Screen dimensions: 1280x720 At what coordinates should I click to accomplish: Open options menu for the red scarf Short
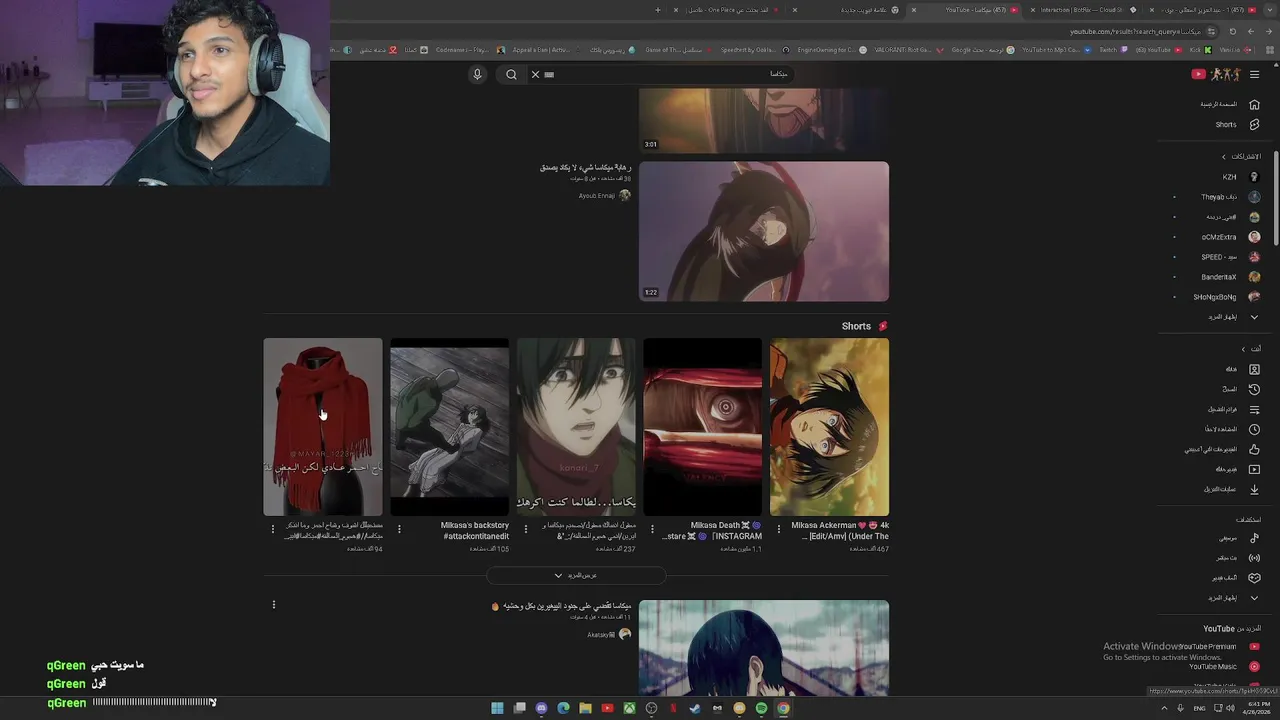click(273, 529)
